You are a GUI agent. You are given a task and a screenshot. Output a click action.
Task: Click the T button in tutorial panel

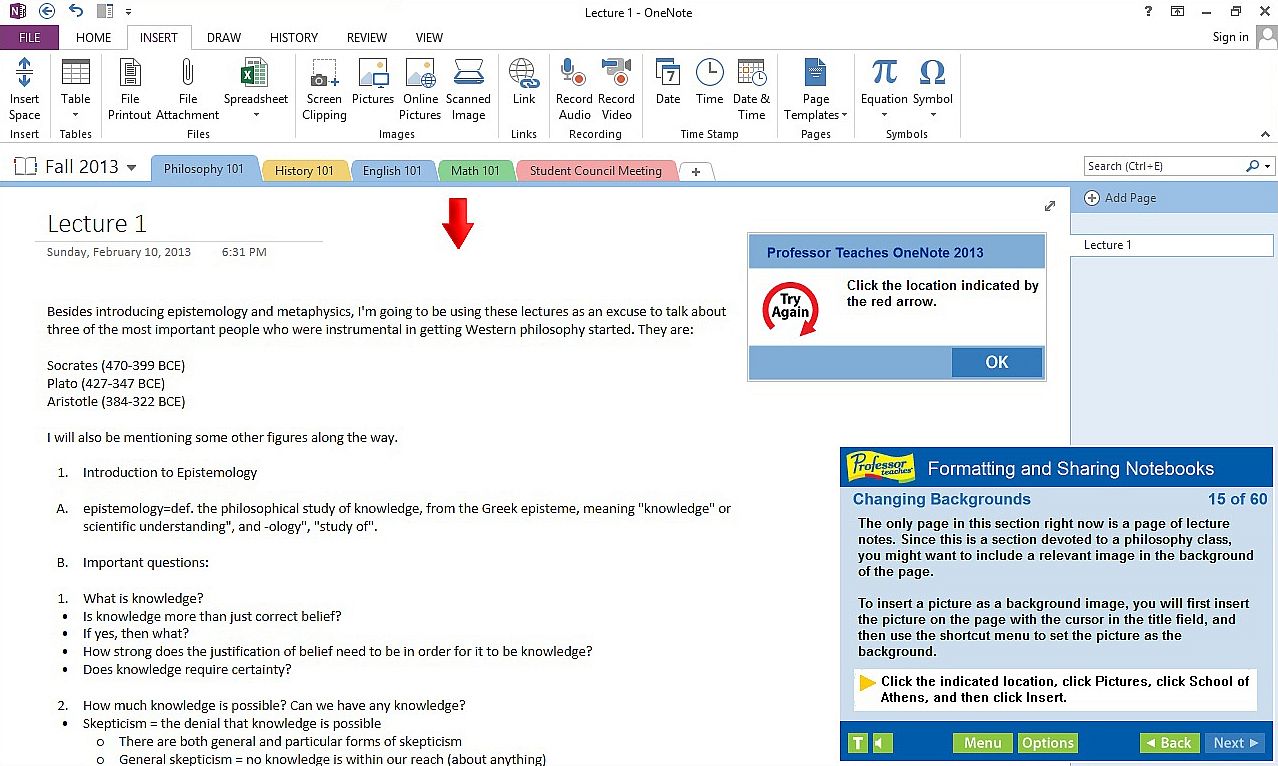(x=857, y=743)
